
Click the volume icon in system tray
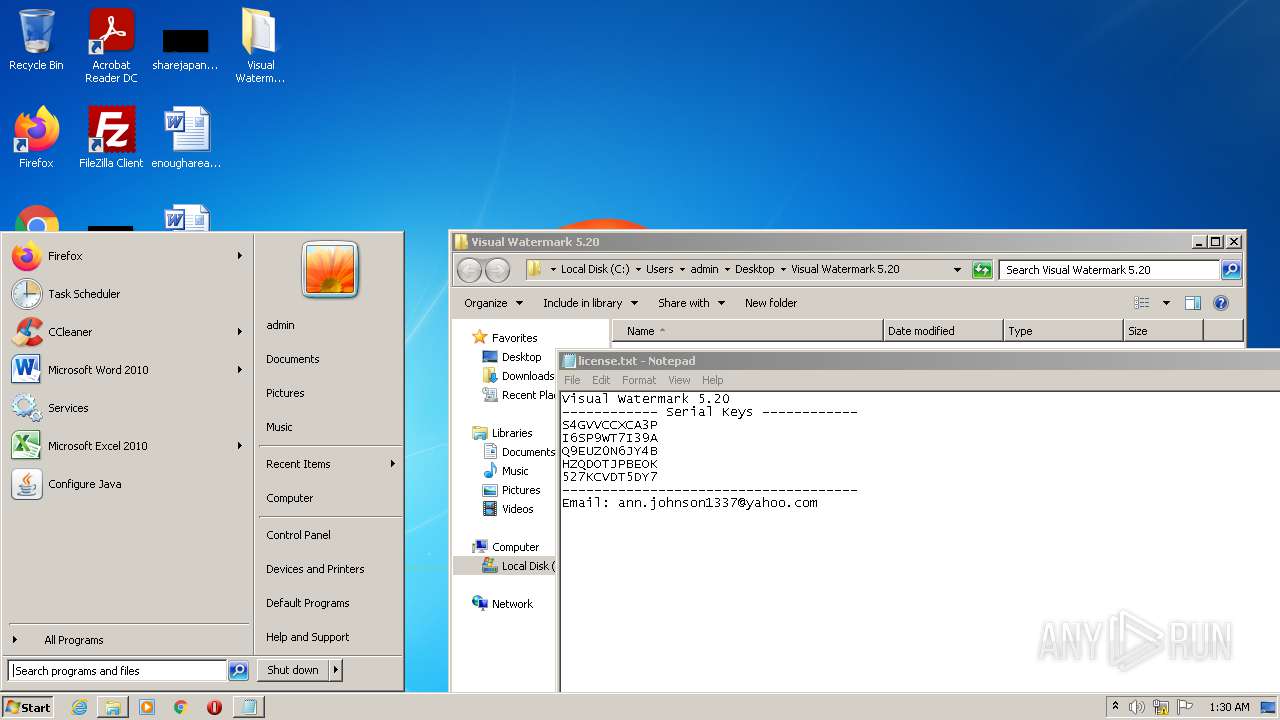(x=1137, y=707)
